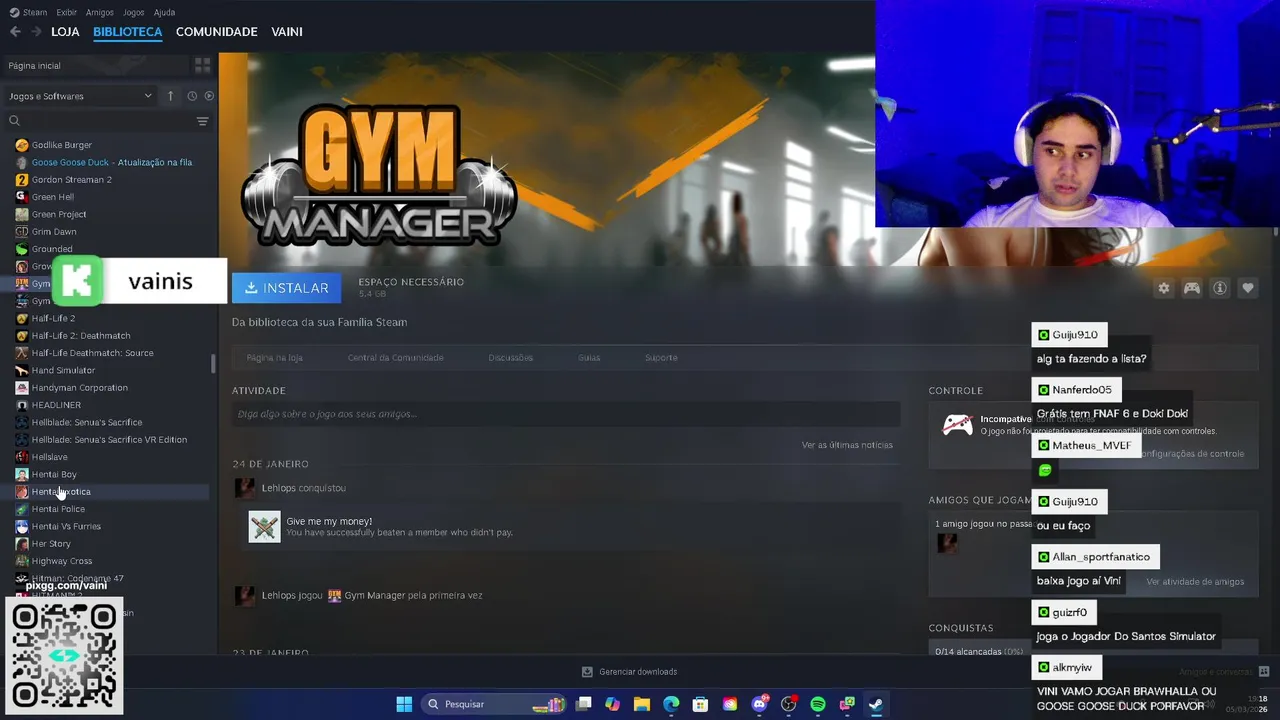Open File Explorer from taskbar
Image resolution: width=1280 pixels, height=720 pixels.
point(642,704)
